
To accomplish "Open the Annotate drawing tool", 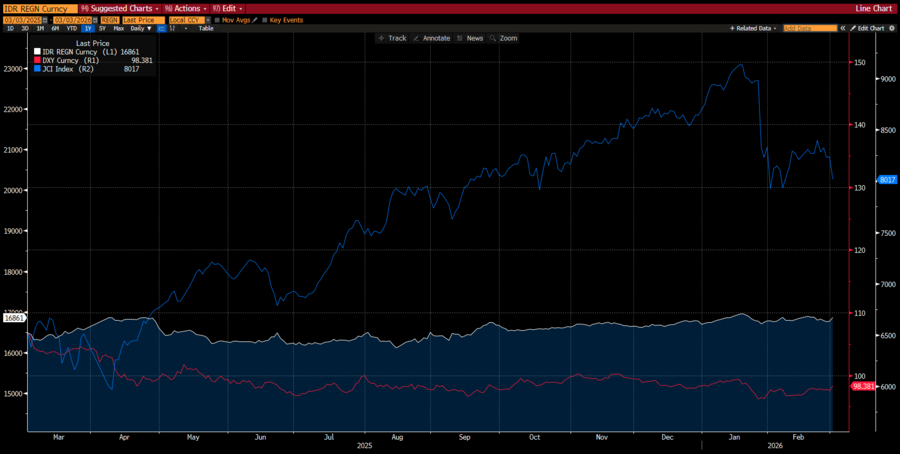I will pyautogui.click(x=432, y=38).
